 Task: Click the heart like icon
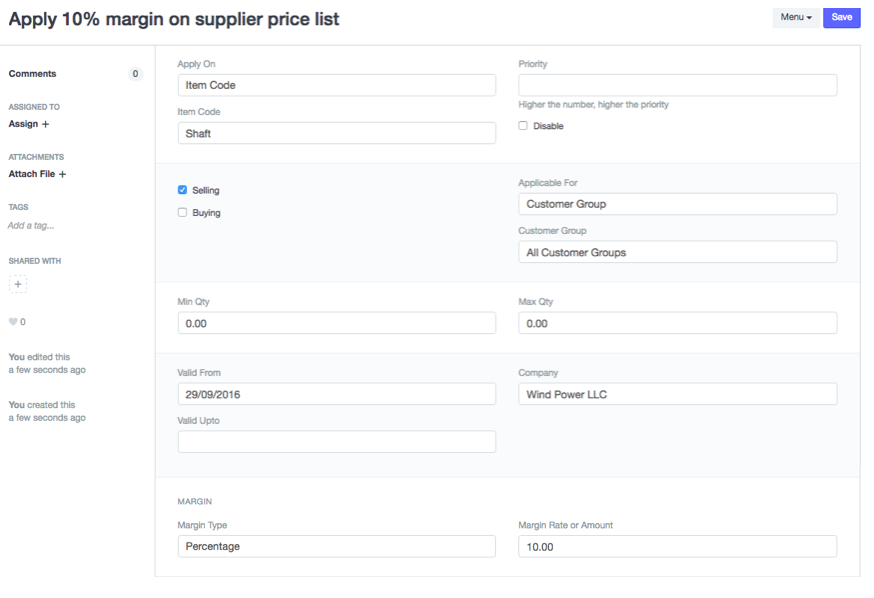[13, 321]
